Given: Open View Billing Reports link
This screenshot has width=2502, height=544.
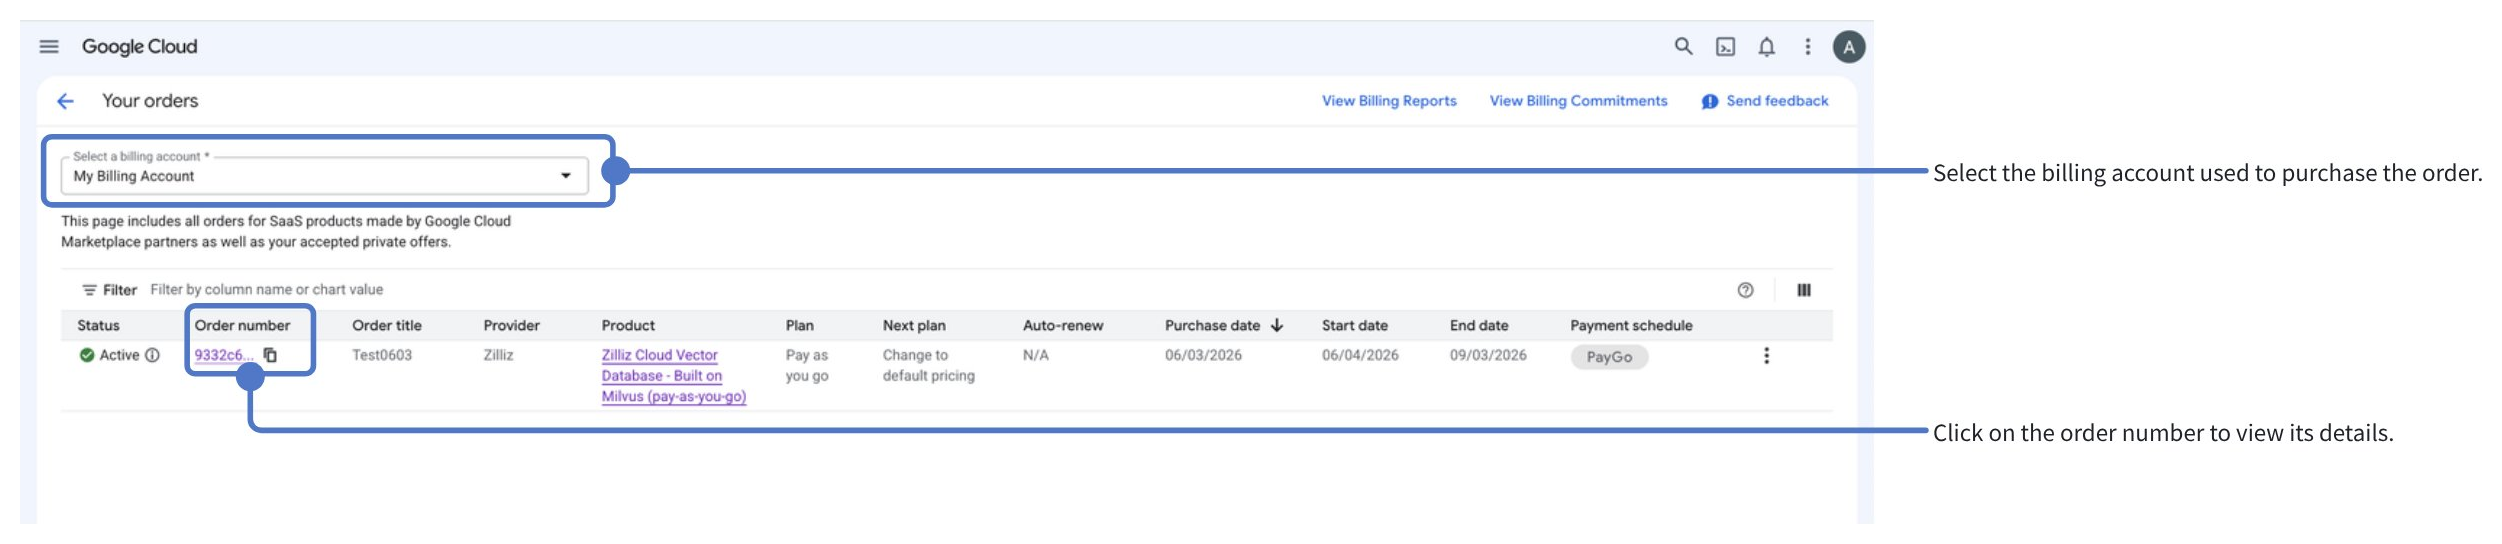Looking at the screenshot, I should (1389, 101).
